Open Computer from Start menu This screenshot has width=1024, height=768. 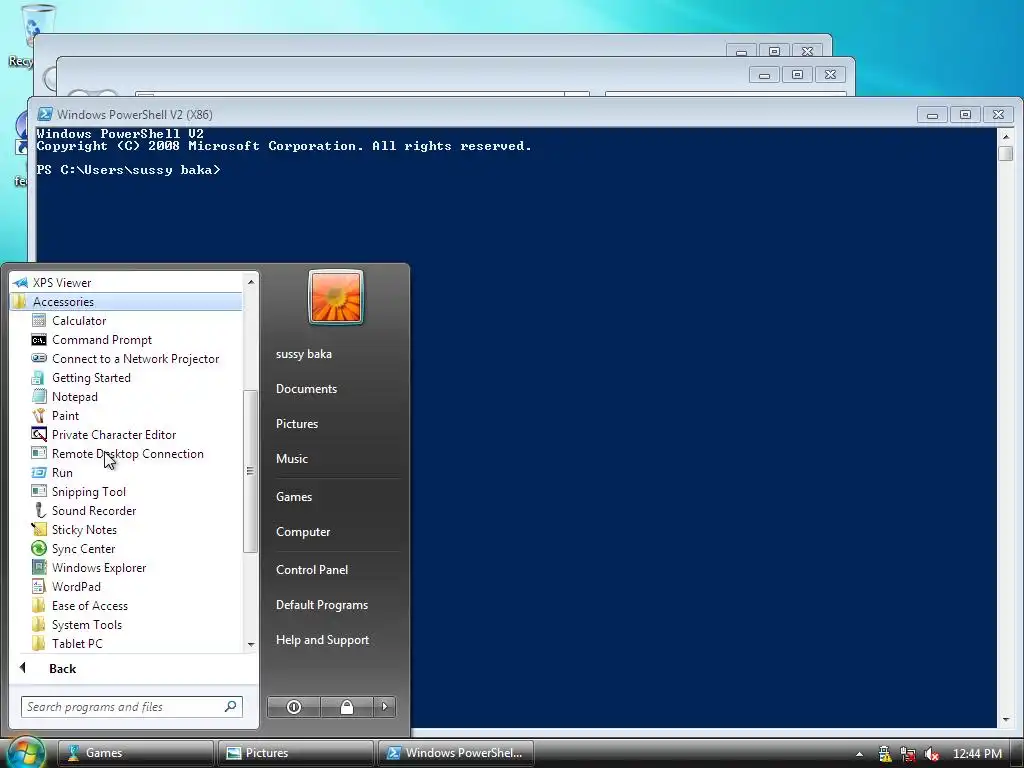[x=303, y=532]
